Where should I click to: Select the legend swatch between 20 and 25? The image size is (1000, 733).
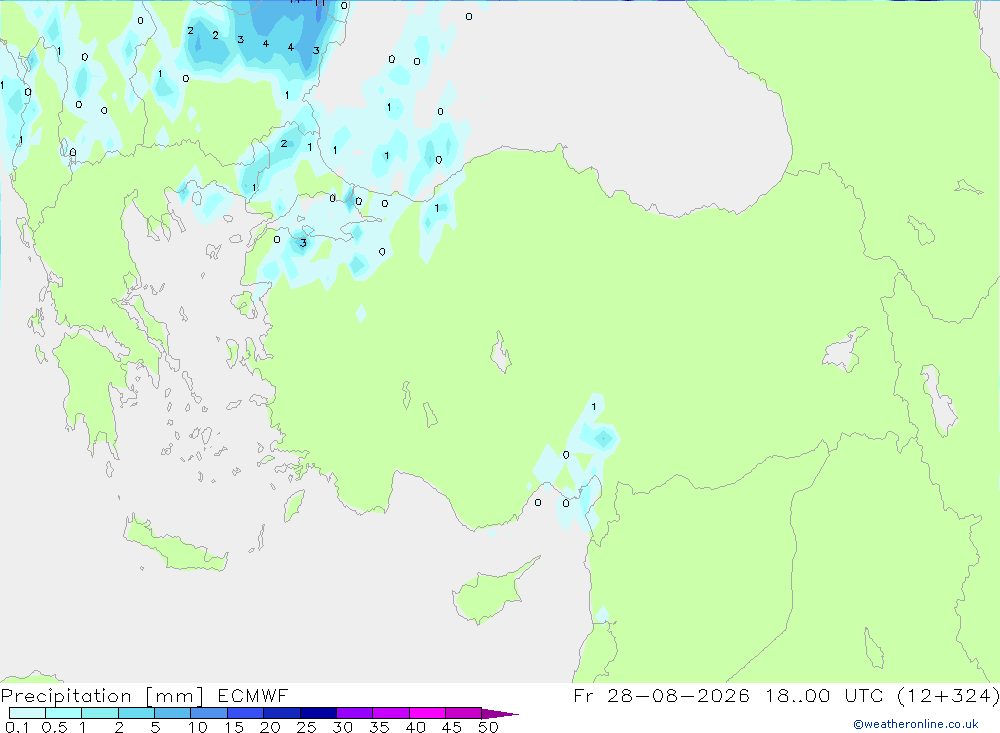pyautogui.click(x=282, y=713)
